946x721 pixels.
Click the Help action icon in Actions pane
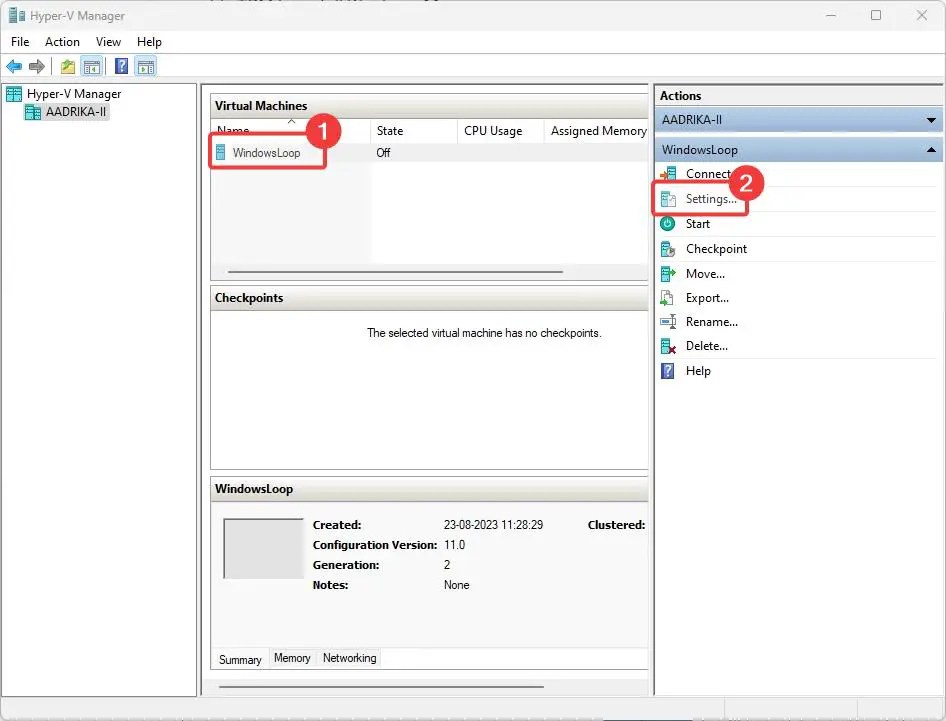[x=668, y=370]
